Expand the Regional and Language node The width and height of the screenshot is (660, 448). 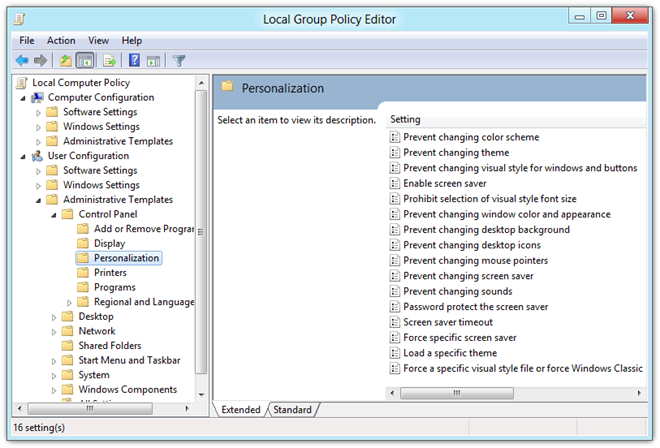(69, 303)
